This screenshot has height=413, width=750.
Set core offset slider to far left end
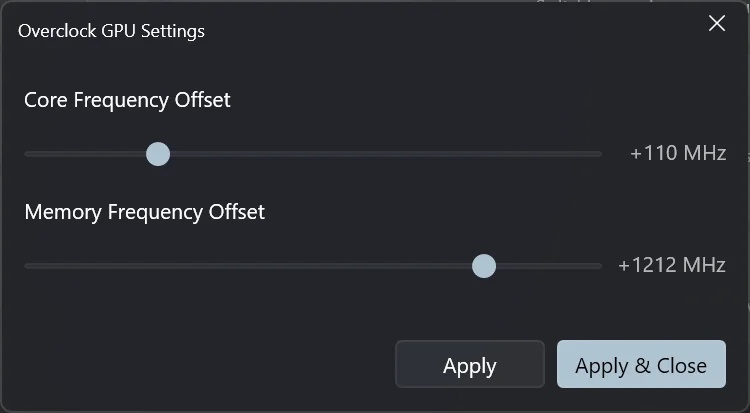pyautogui.click(x=26, y=154)
